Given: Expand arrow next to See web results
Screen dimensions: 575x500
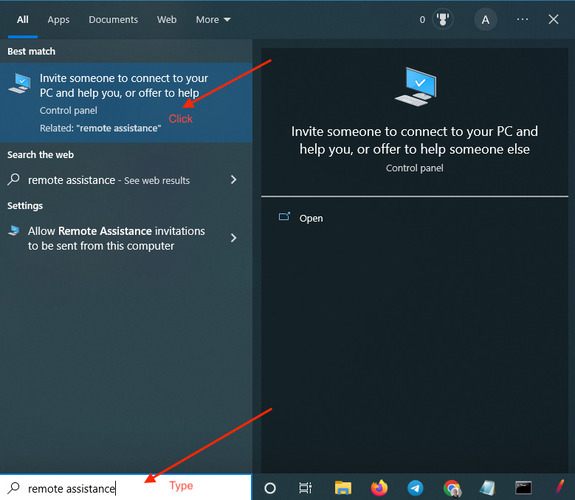Looking at the screenshot, I should tap(234, 180).
